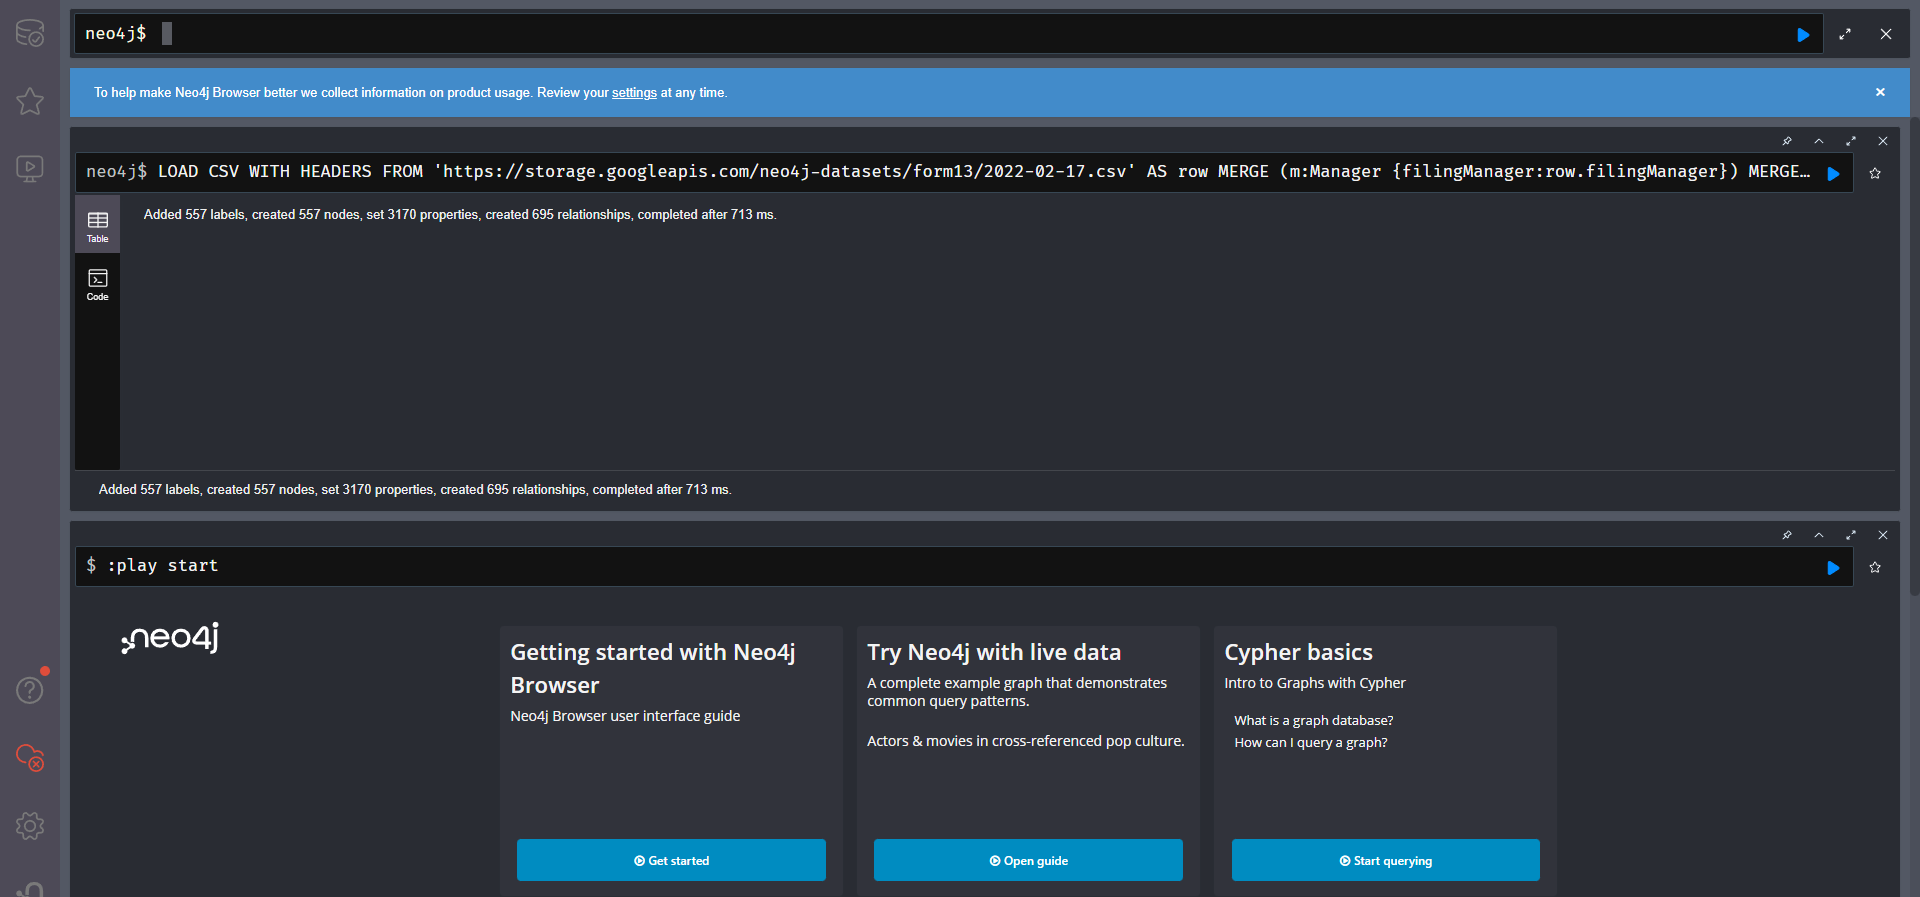Image resolution: width=1920 pixels, height=897 pixels.
Task: Open the Neo4j cloud sync sidebar icon
Action: [30, 757]
